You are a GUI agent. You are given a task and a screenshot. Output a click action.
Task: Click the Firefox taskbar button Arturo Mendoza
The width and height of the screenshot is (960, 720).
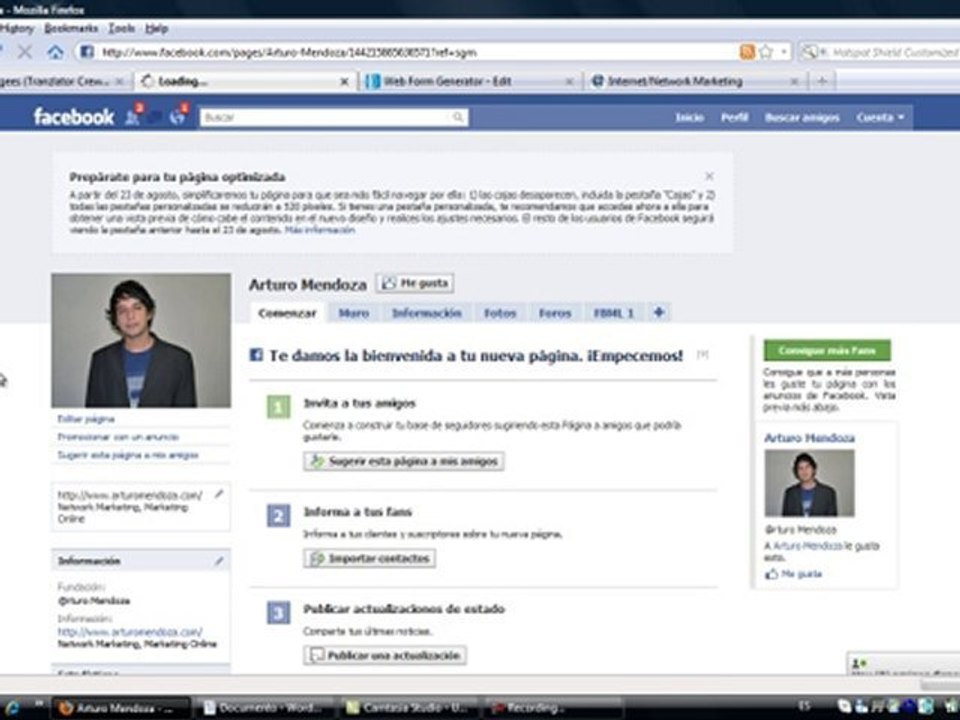tap(121, 708)
